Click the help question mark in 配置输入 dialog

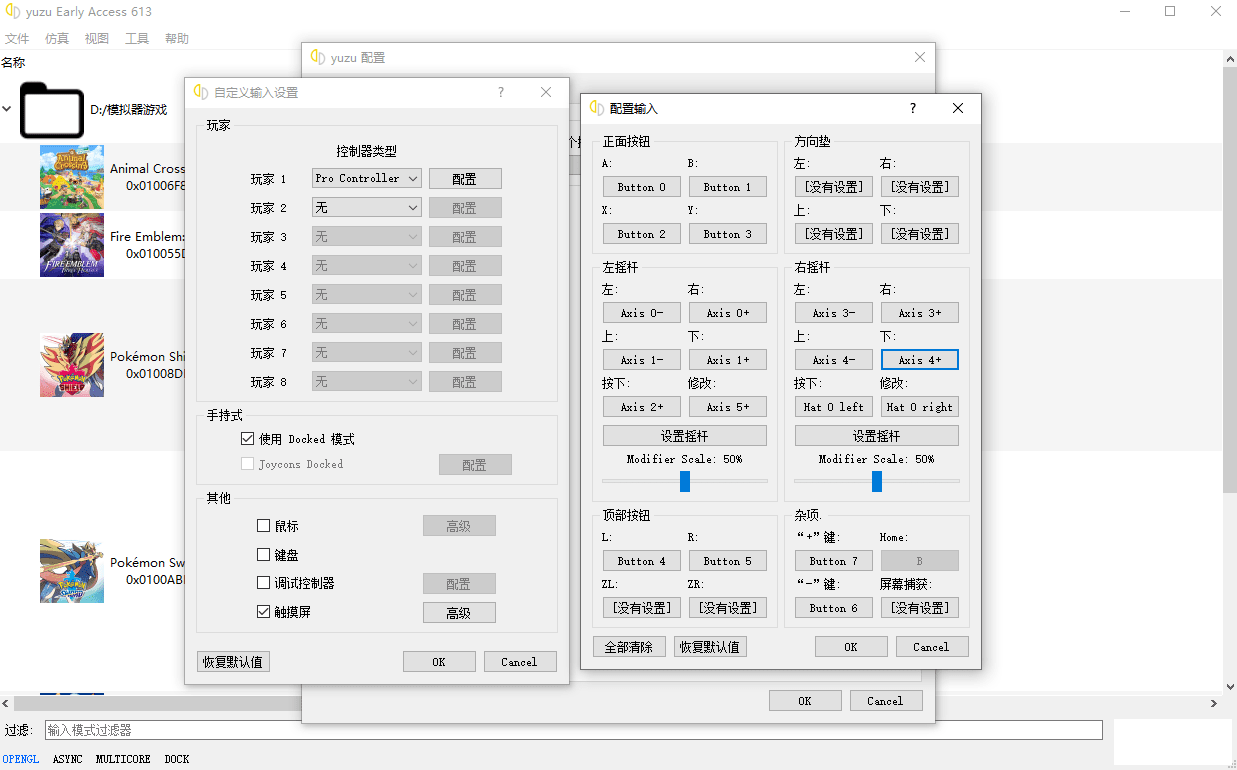[x=913, y=108]
